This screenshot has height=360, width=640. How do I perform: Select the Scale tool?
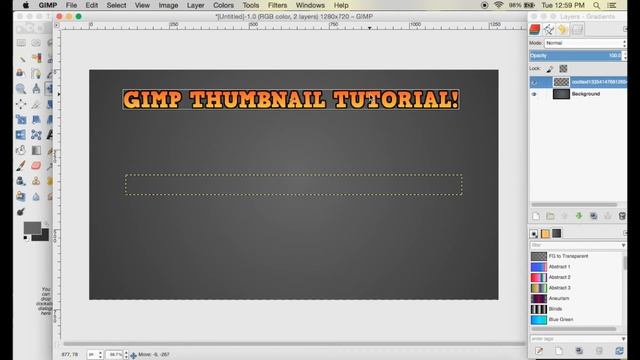coord(21,119)
